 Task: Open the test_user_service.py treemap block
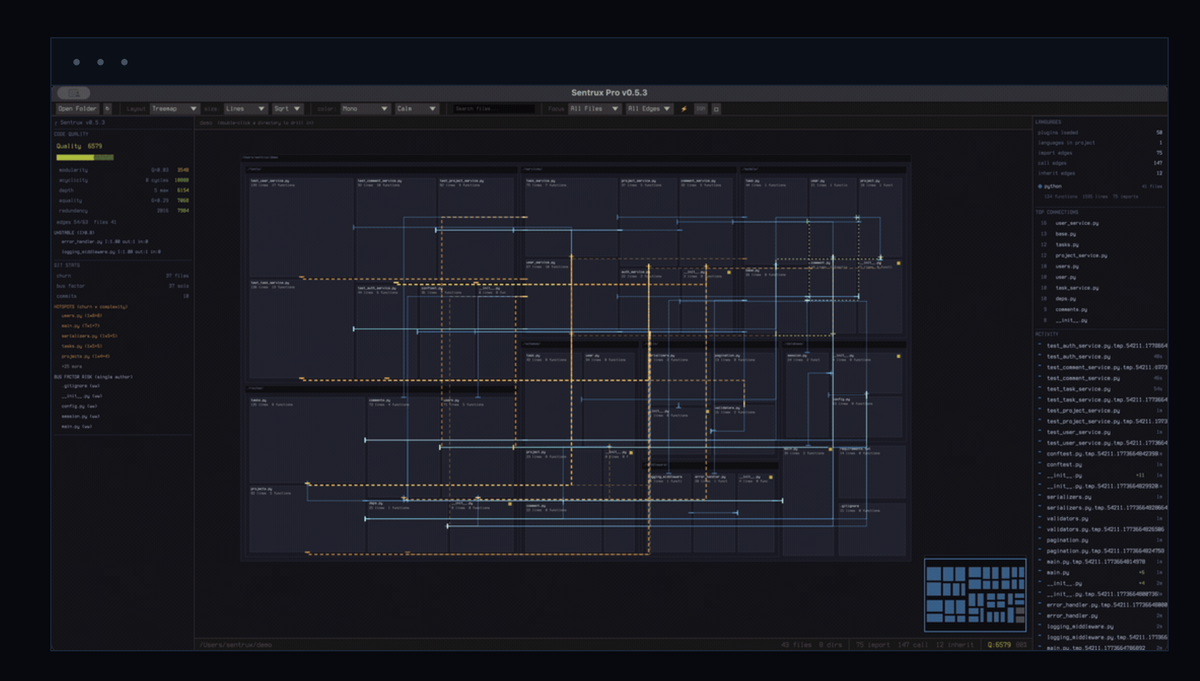click(x=301, y=228)
